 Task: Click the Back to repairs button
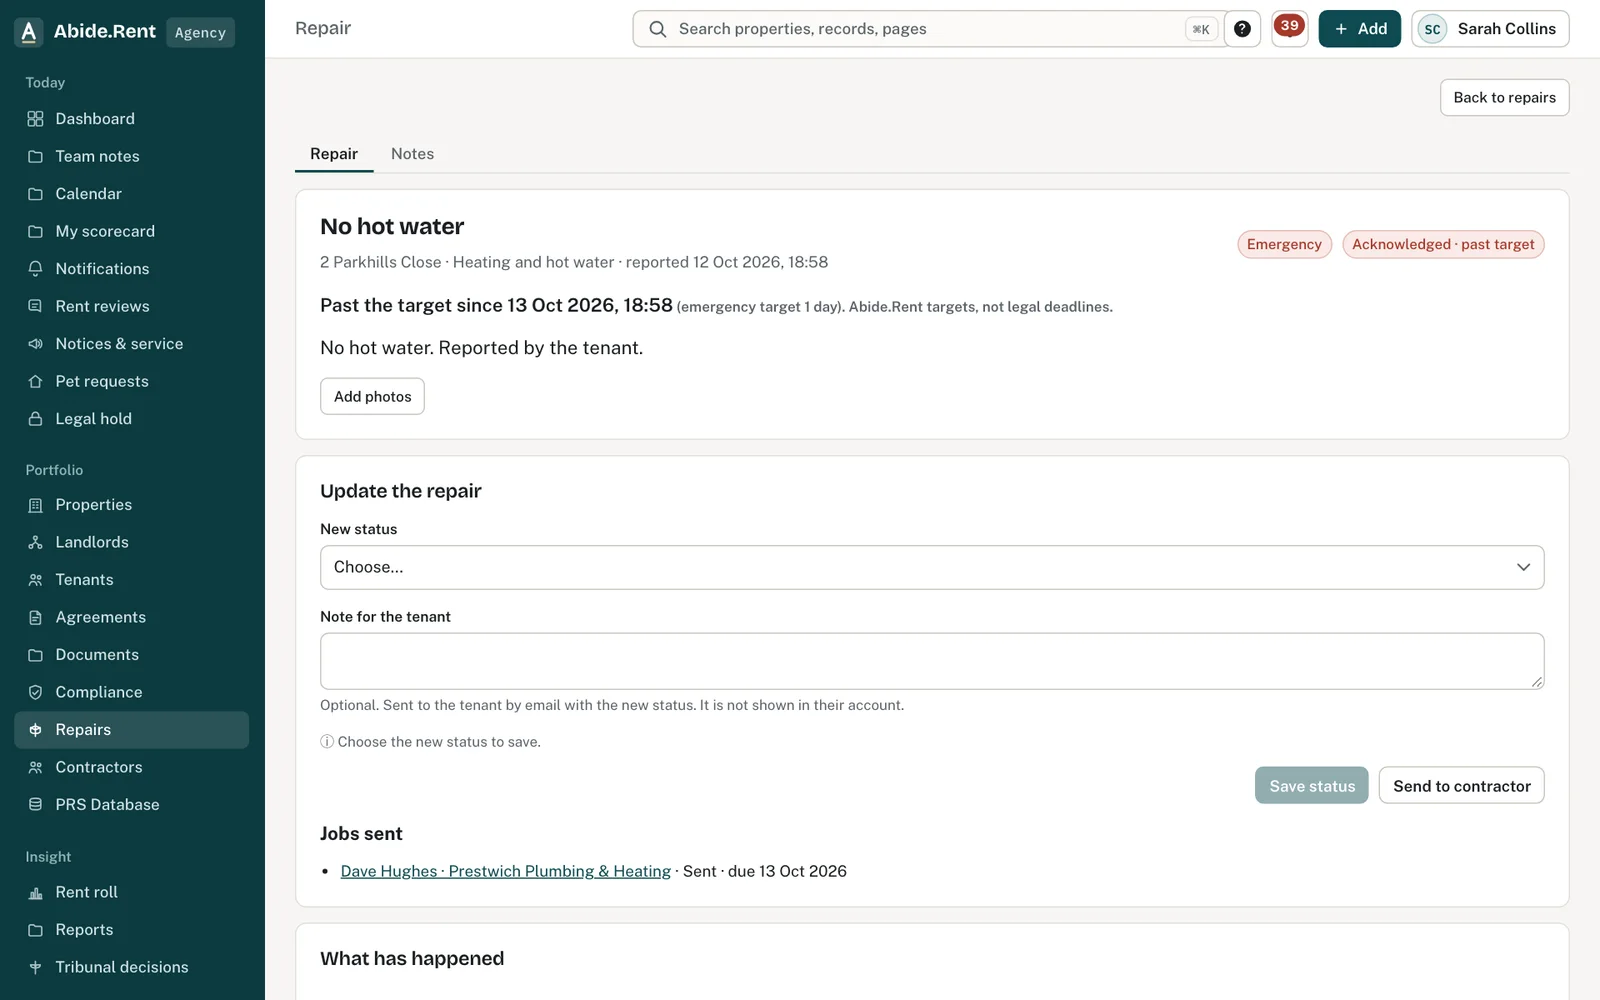1505,97
